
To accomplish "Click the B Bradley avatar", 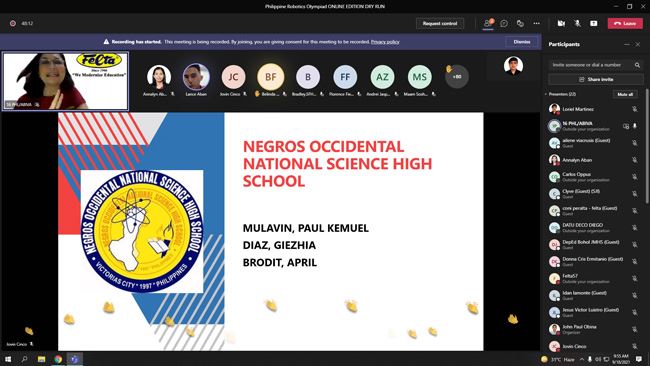I will (x=308, y=77).
